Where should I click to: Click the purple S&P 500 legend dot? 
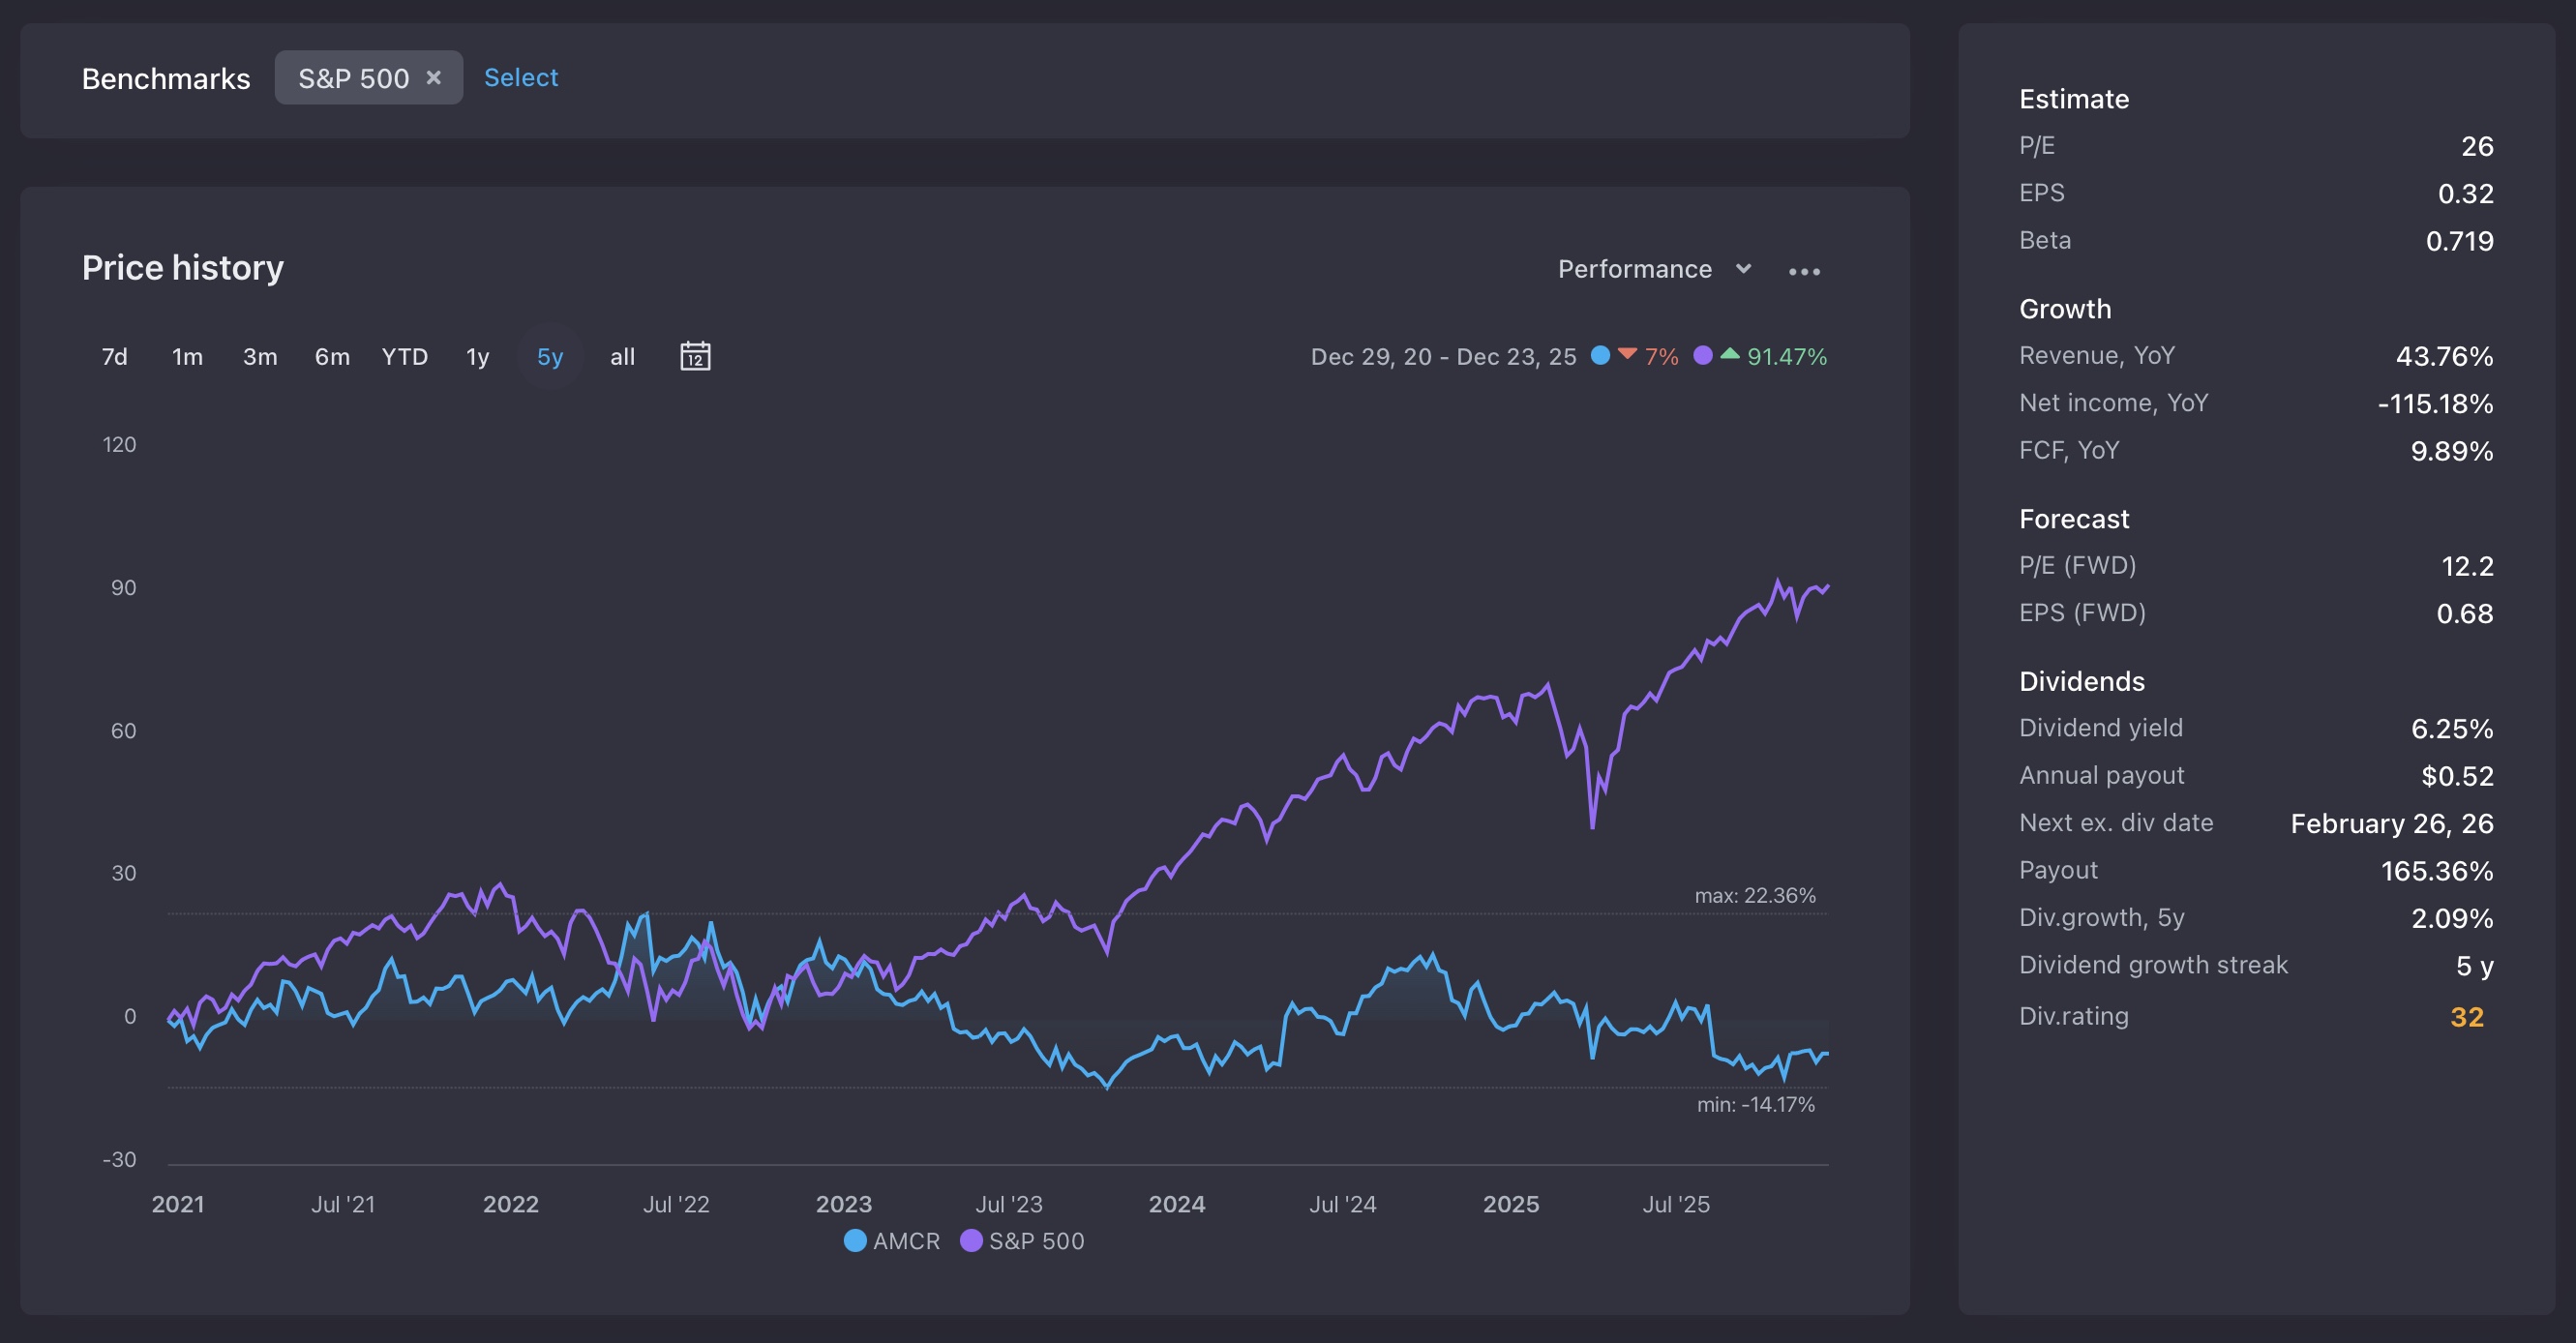click(x=970, y=1240)
